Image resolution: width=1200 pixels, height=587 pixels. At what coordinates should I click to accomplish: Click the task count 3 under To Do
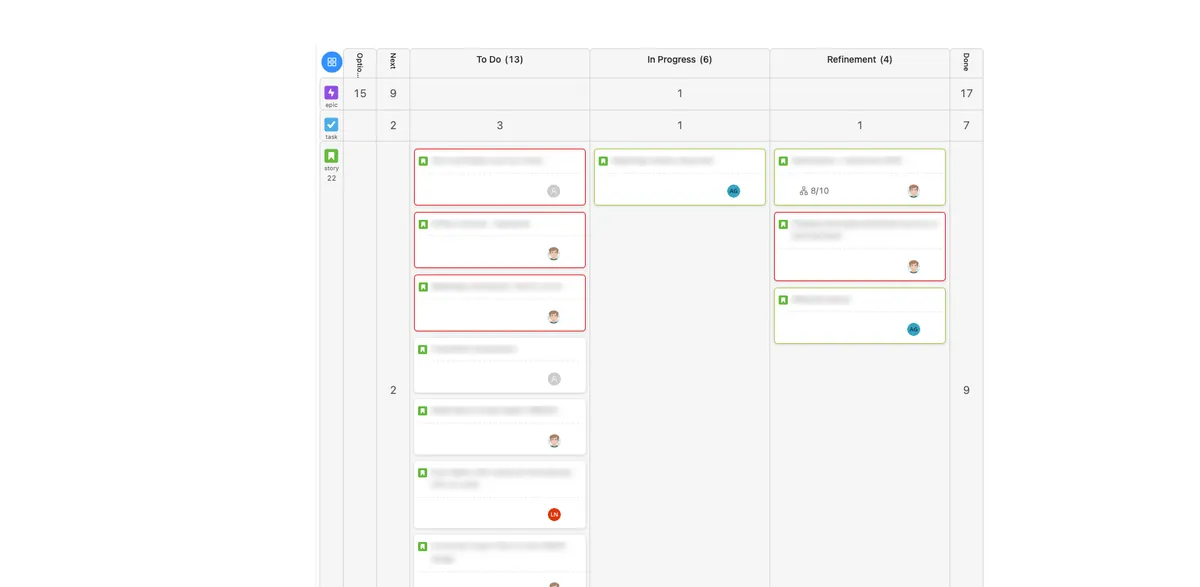(x=500, y=126)
